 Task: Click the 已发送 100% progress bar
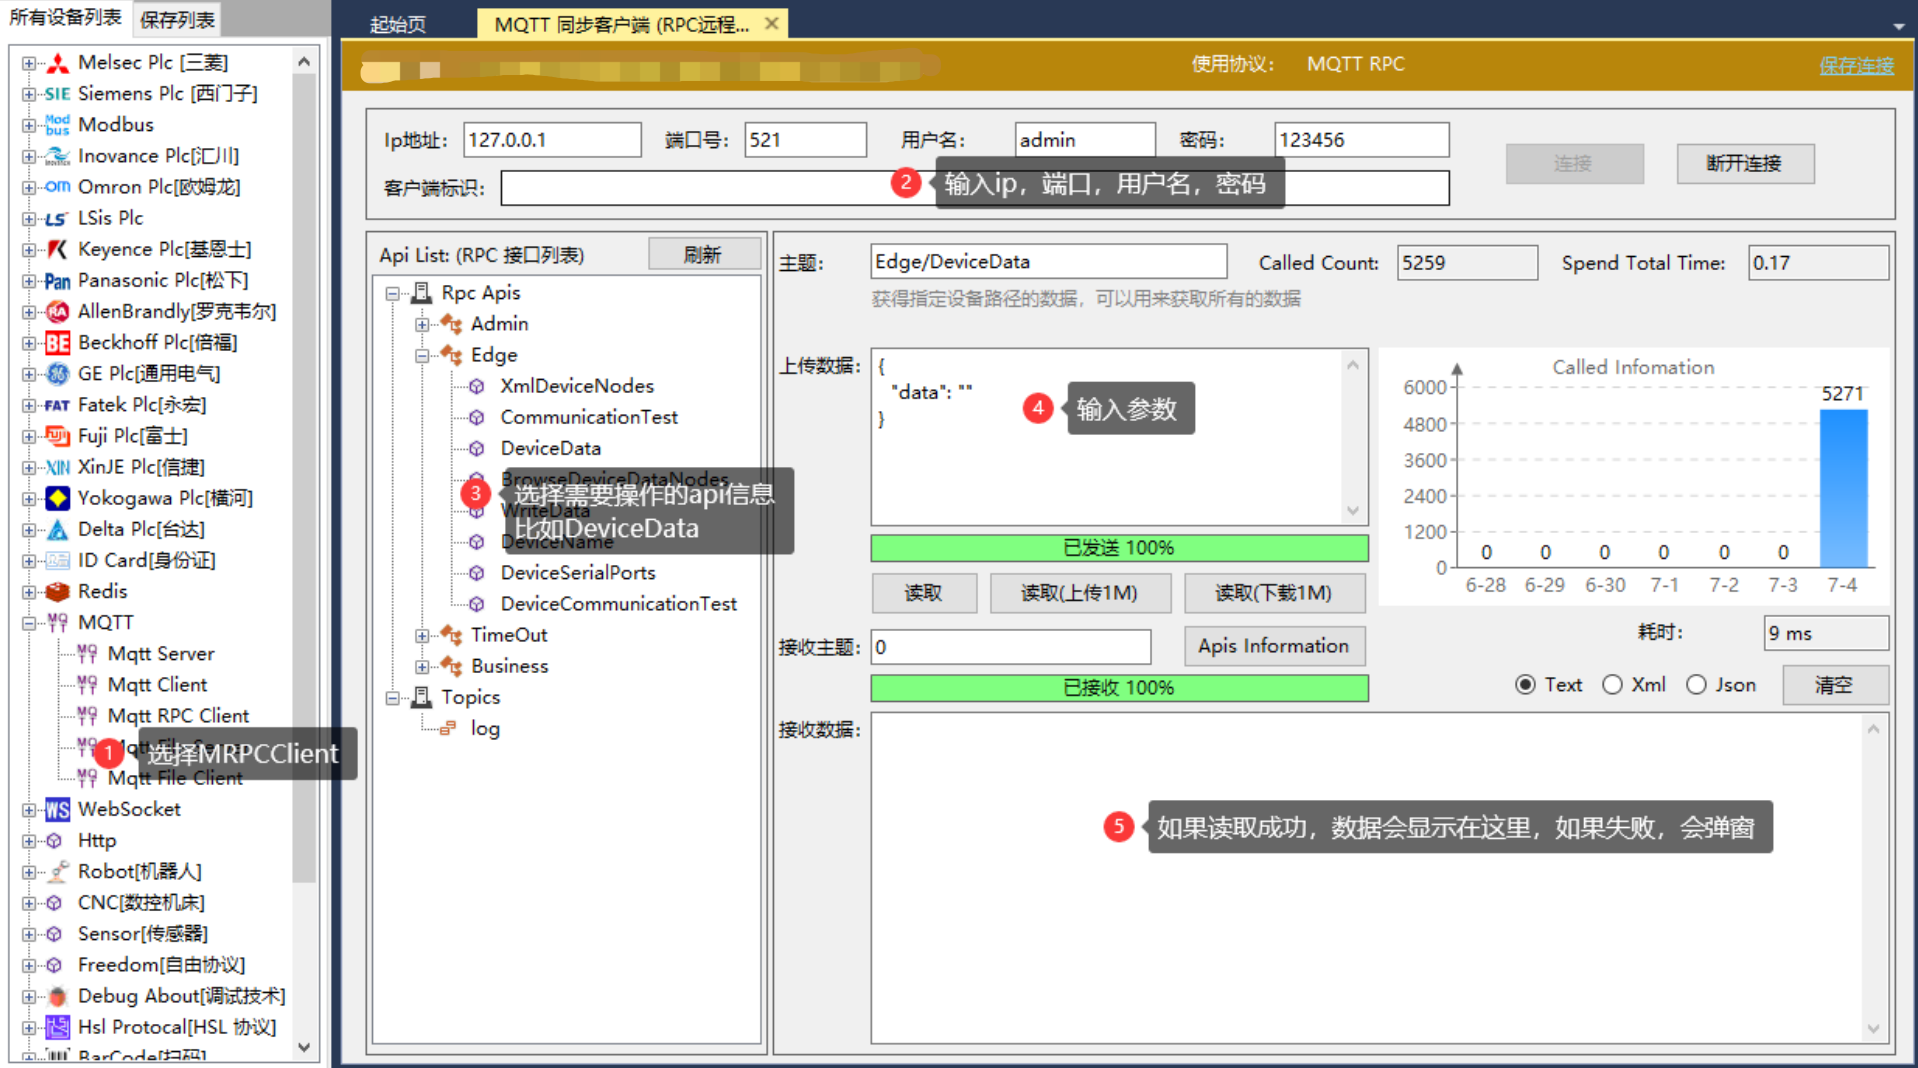[x=1118, y=548]
